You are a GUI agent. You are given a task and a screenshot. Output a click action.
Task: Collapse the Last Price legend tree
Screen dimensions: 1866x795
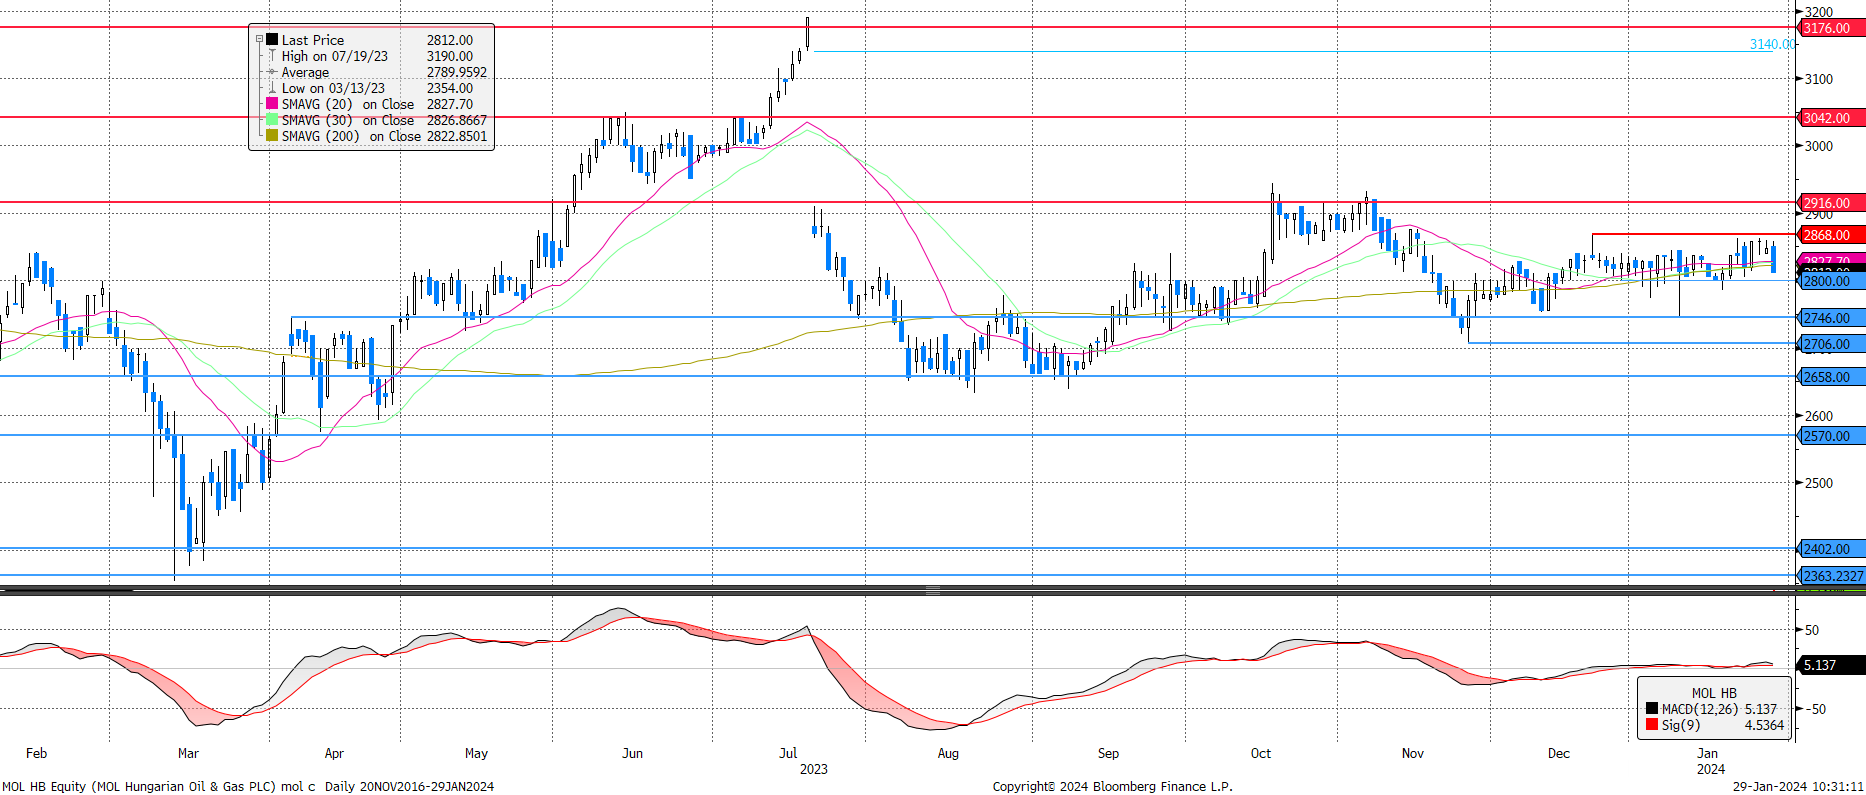(x=259, y=40)
